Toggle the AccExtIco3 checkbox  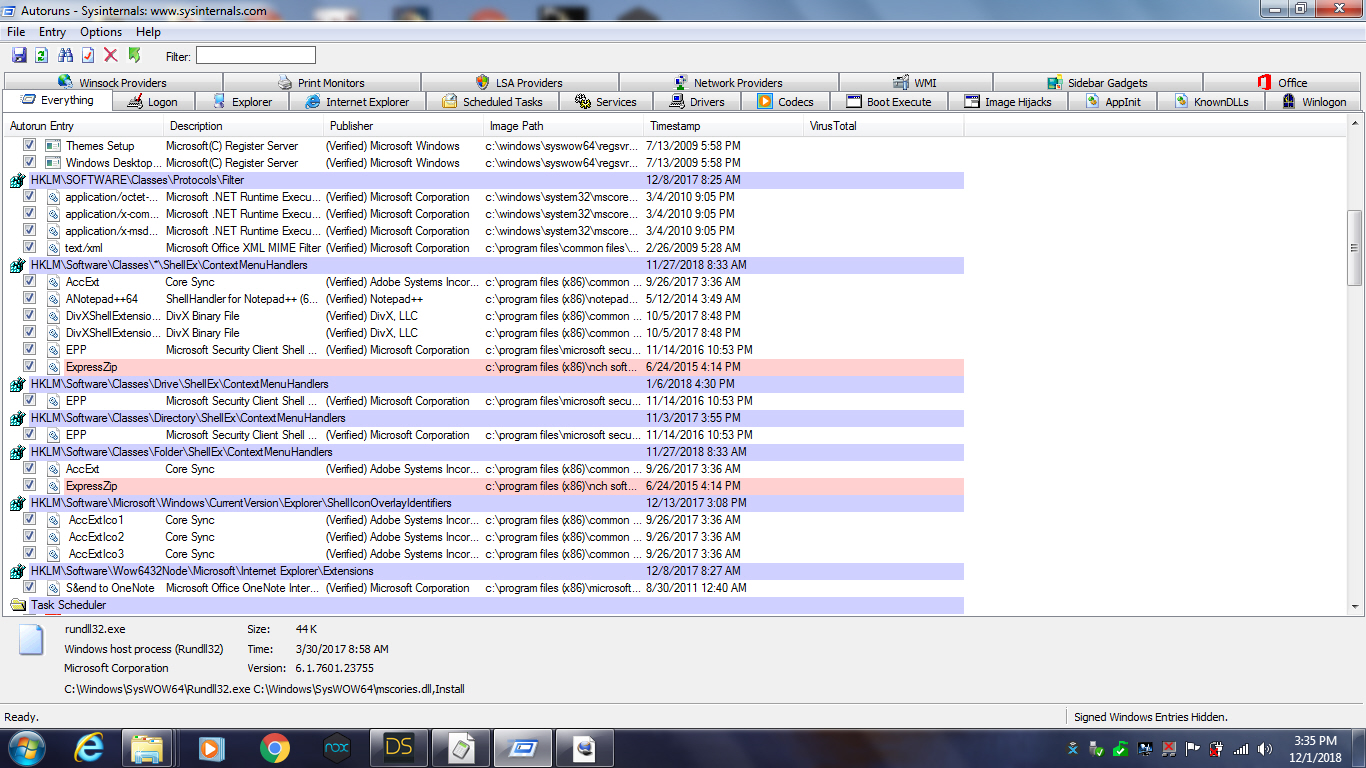coord(30,554)
